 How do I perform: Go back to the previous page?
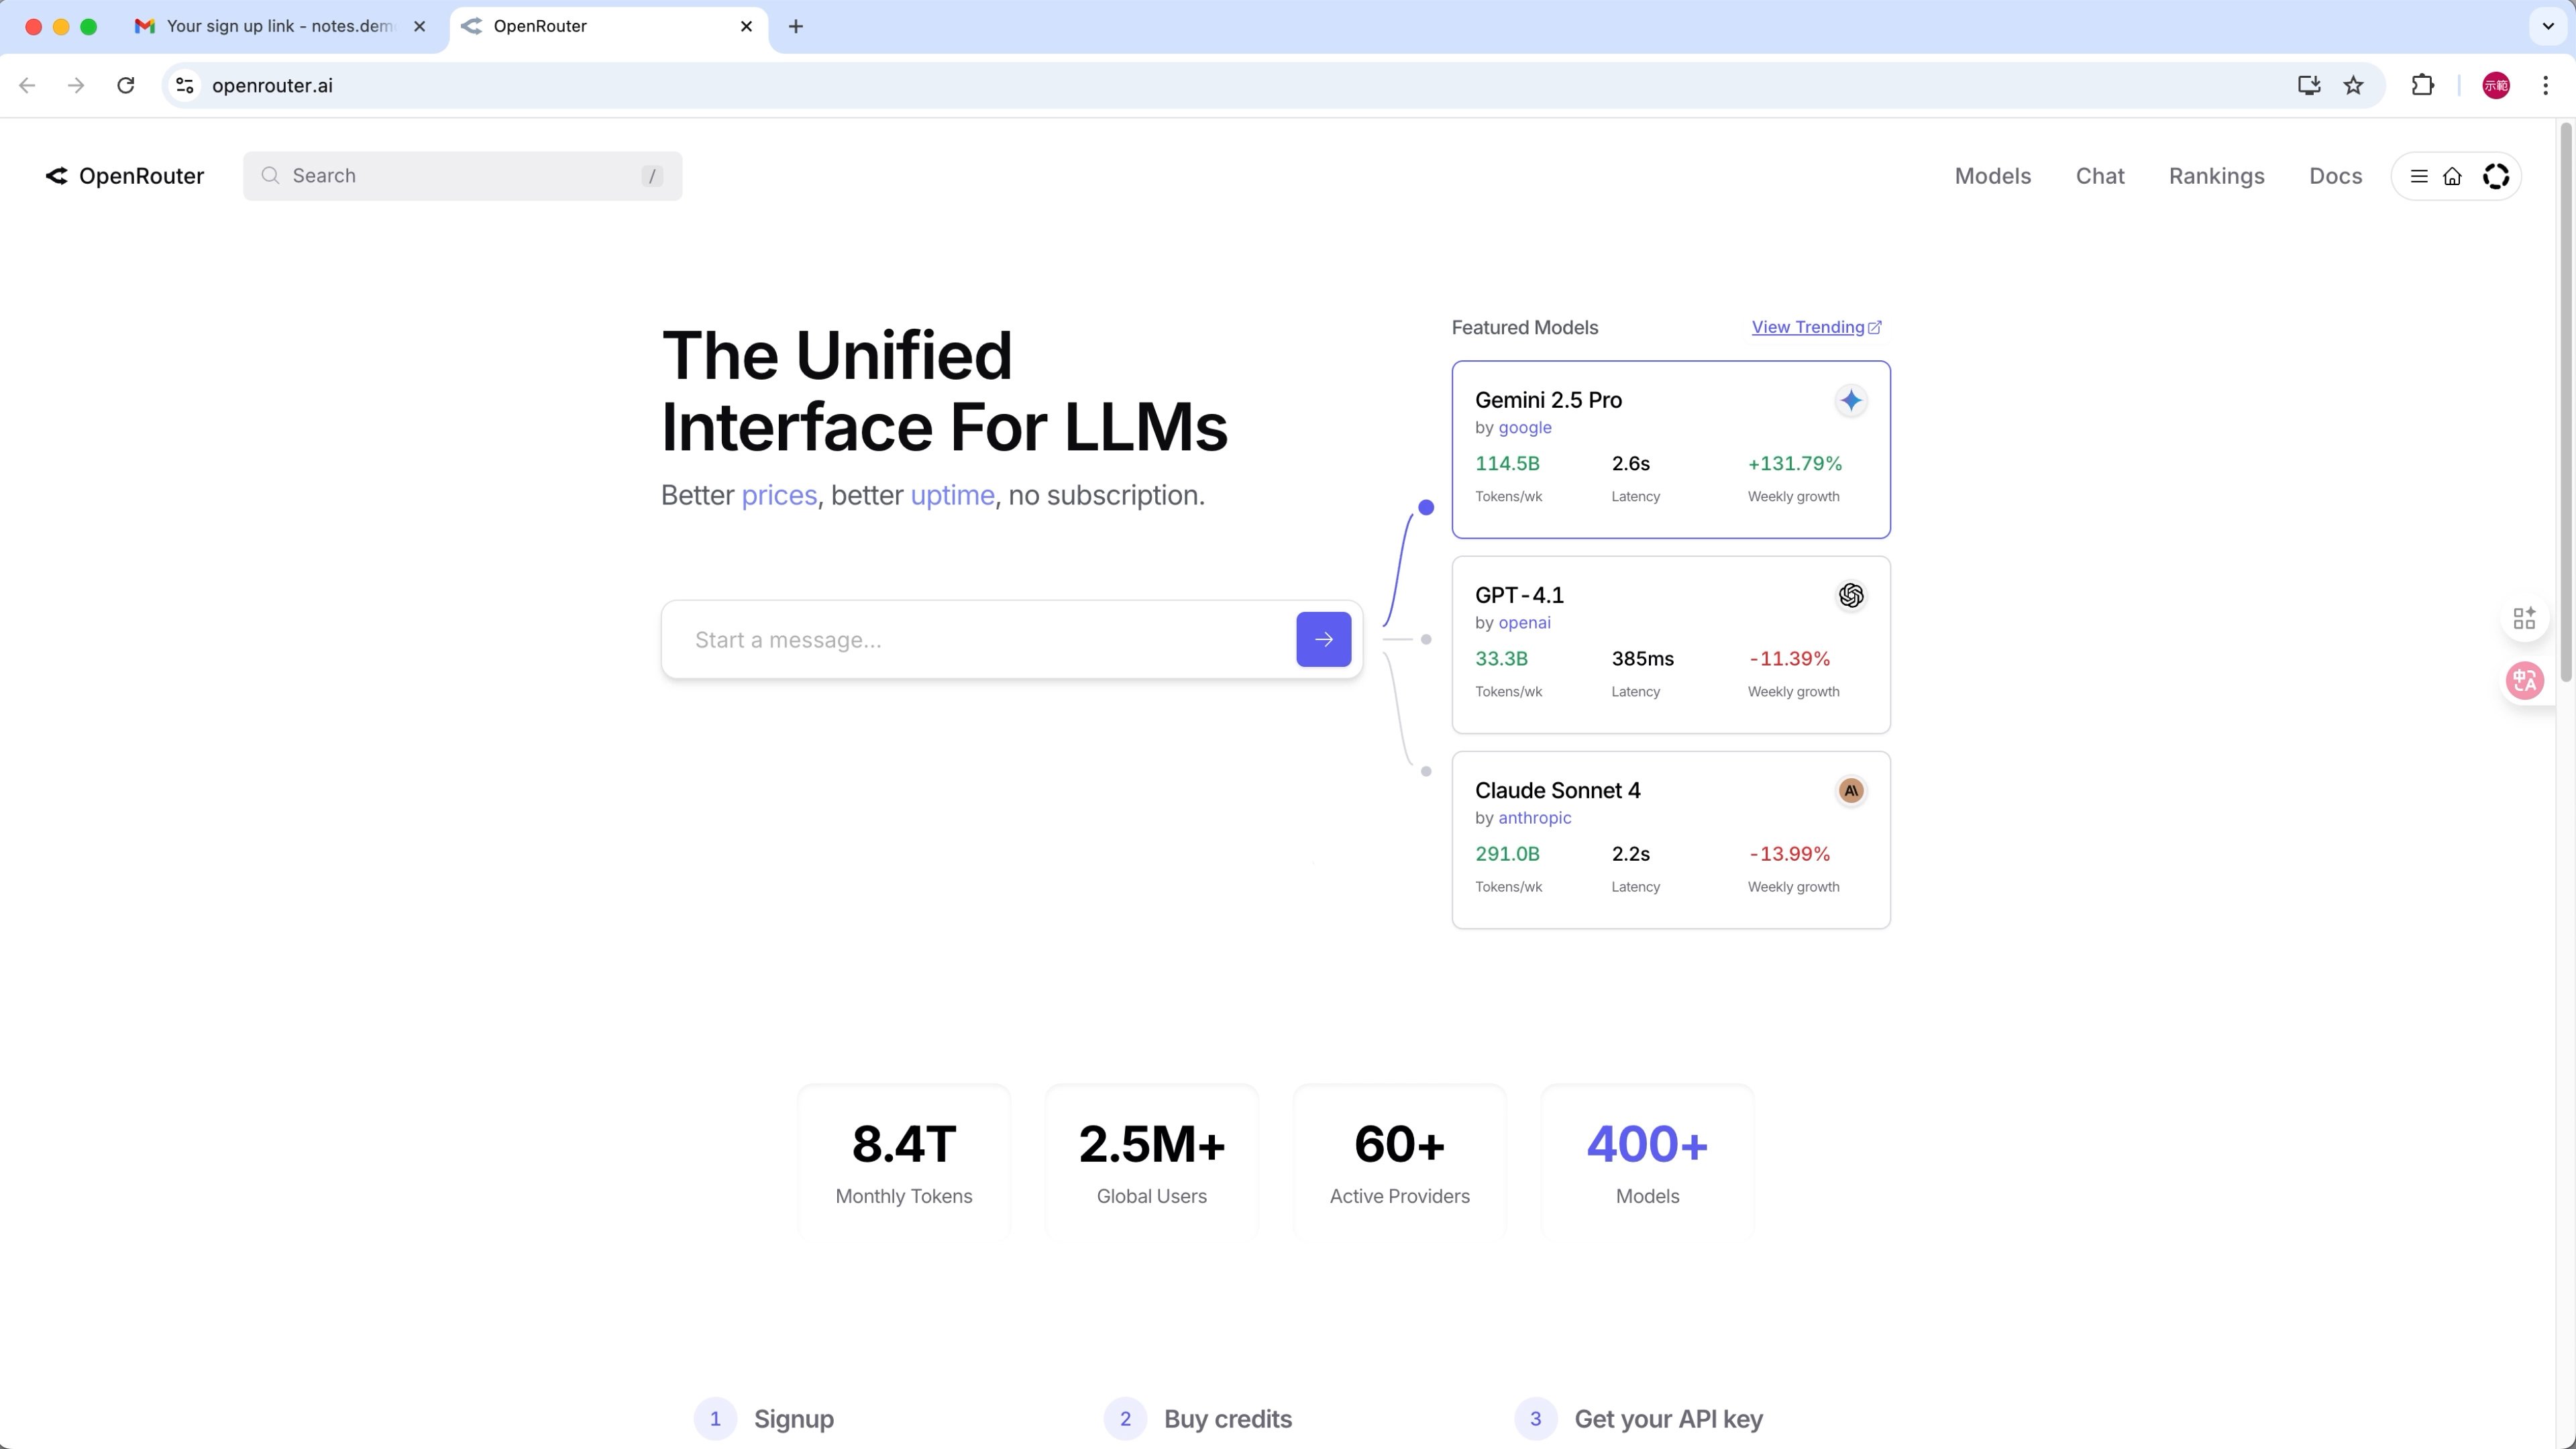coord(27,85)
